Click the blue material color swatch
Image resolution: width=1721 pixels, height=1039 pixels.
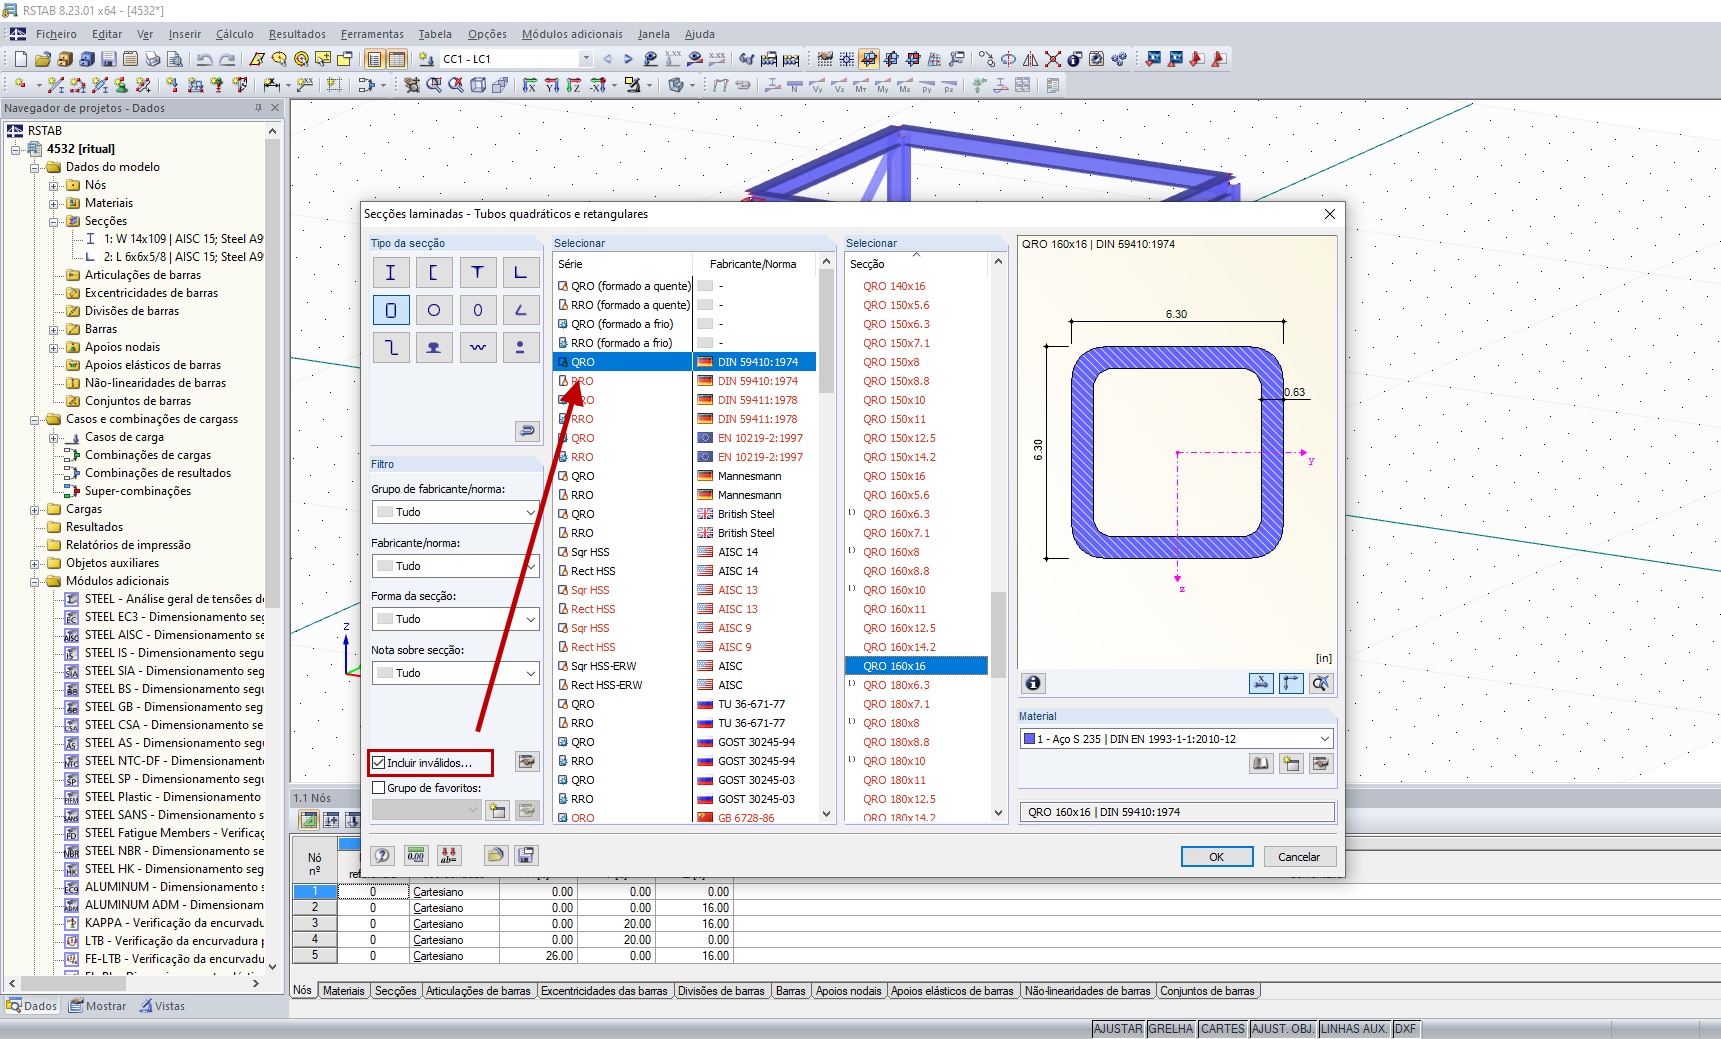point(1029,739)
